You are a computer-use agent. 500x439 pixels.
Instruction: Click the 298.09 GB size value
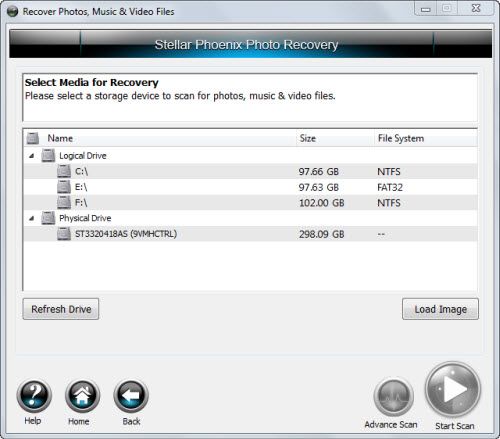tap(322, 234)
